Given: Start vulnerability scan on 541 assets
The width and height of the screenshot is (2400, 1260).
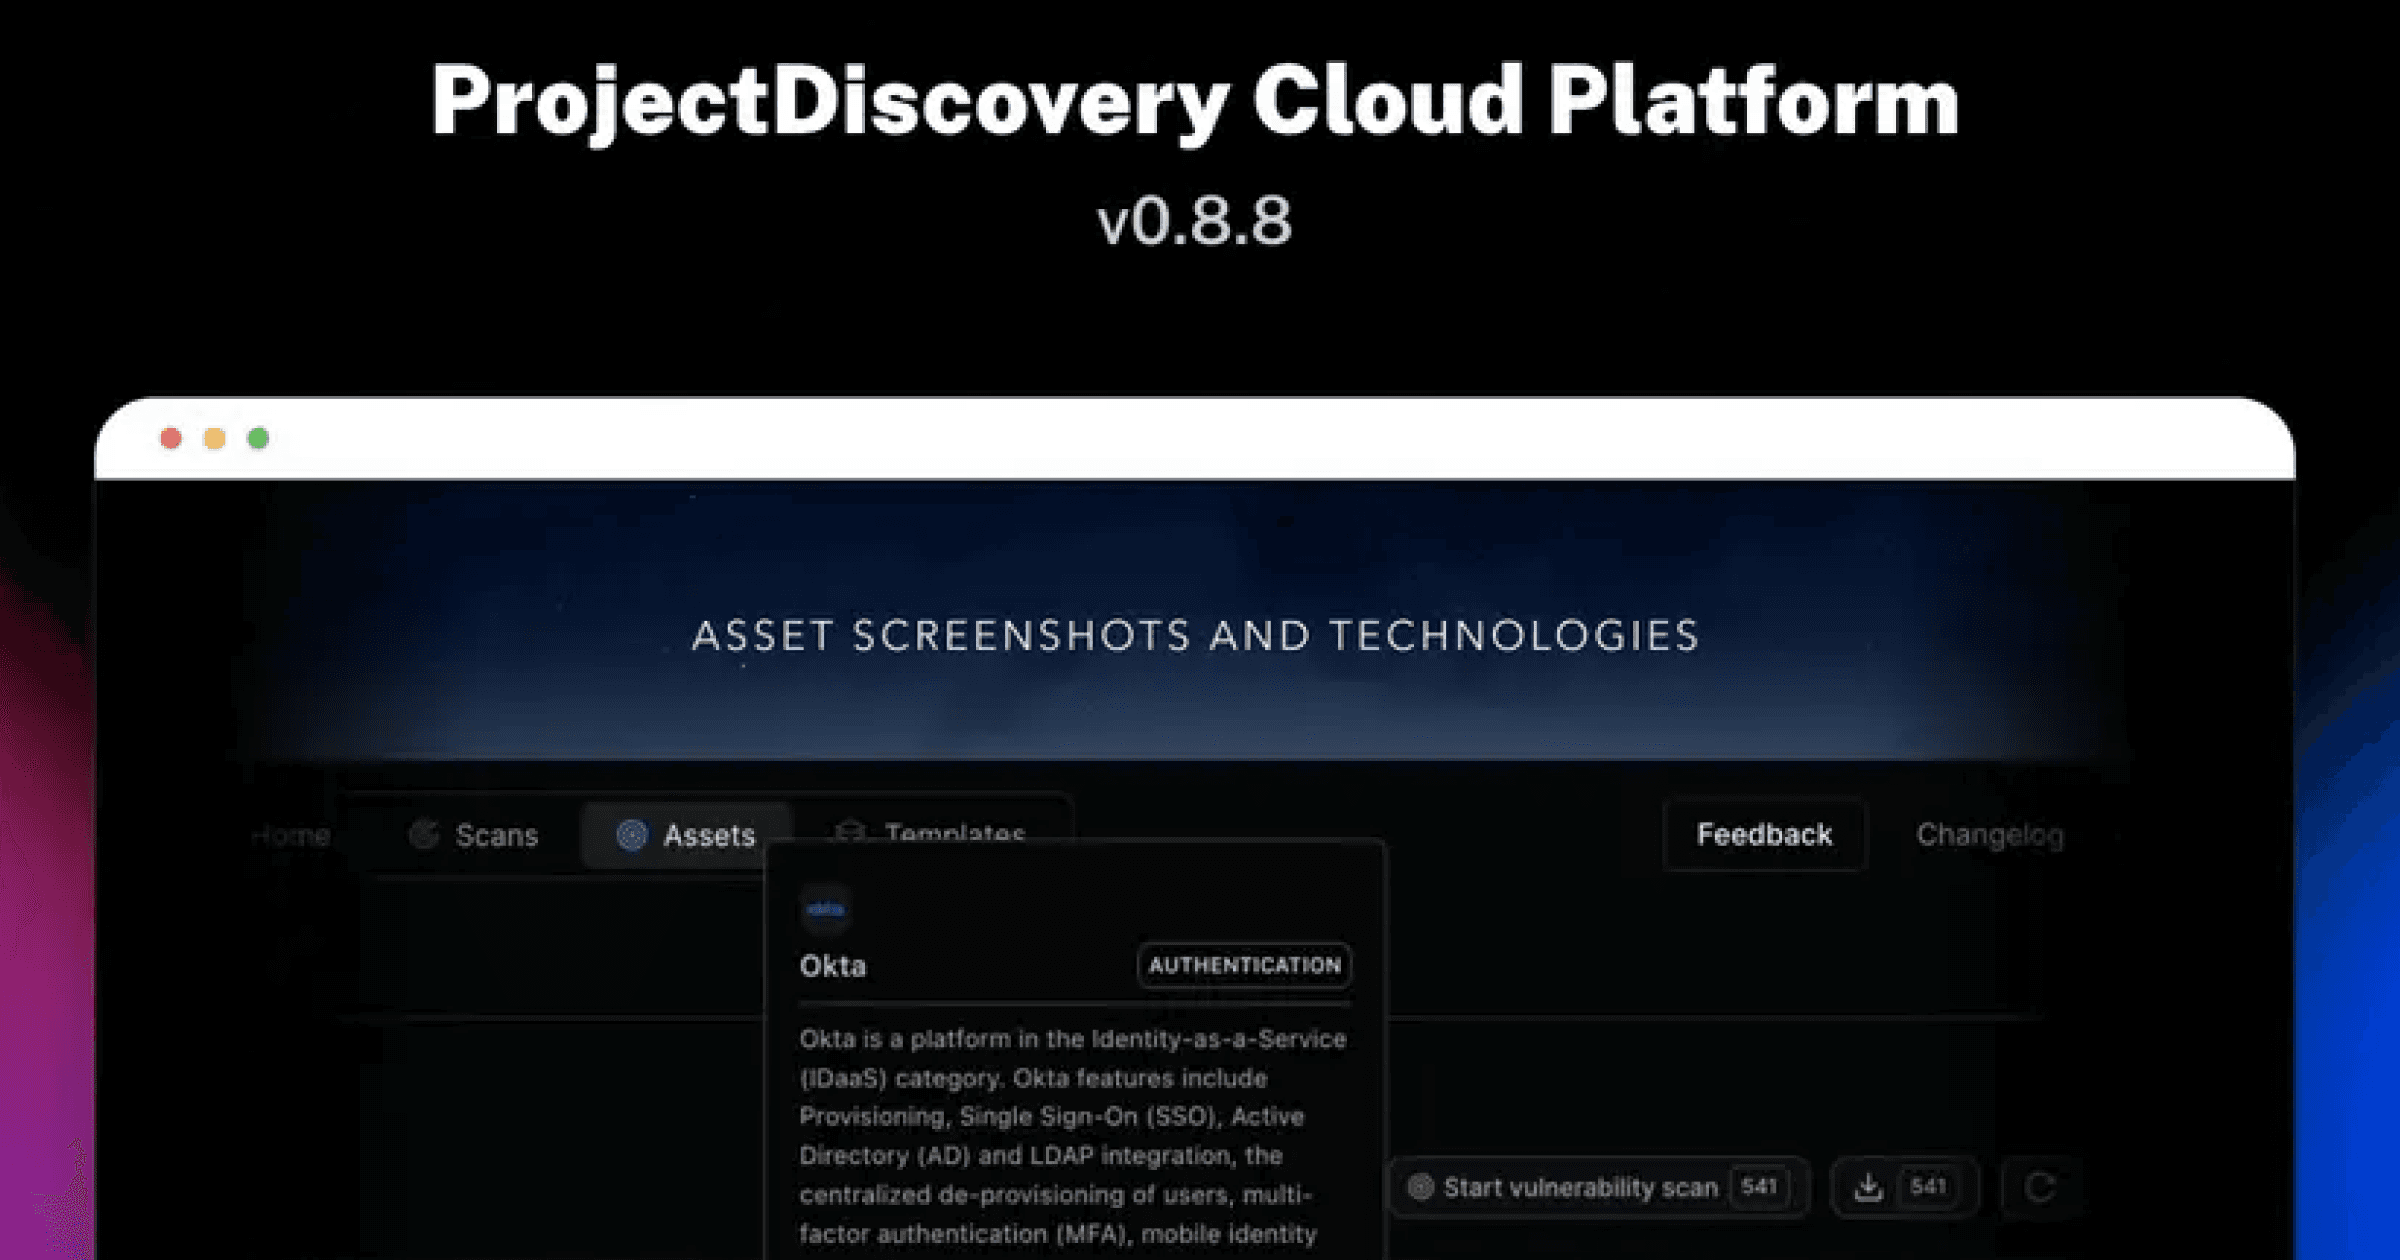Looking at the screenshot, I should pyautogui.click(x=1599, y=1187).
